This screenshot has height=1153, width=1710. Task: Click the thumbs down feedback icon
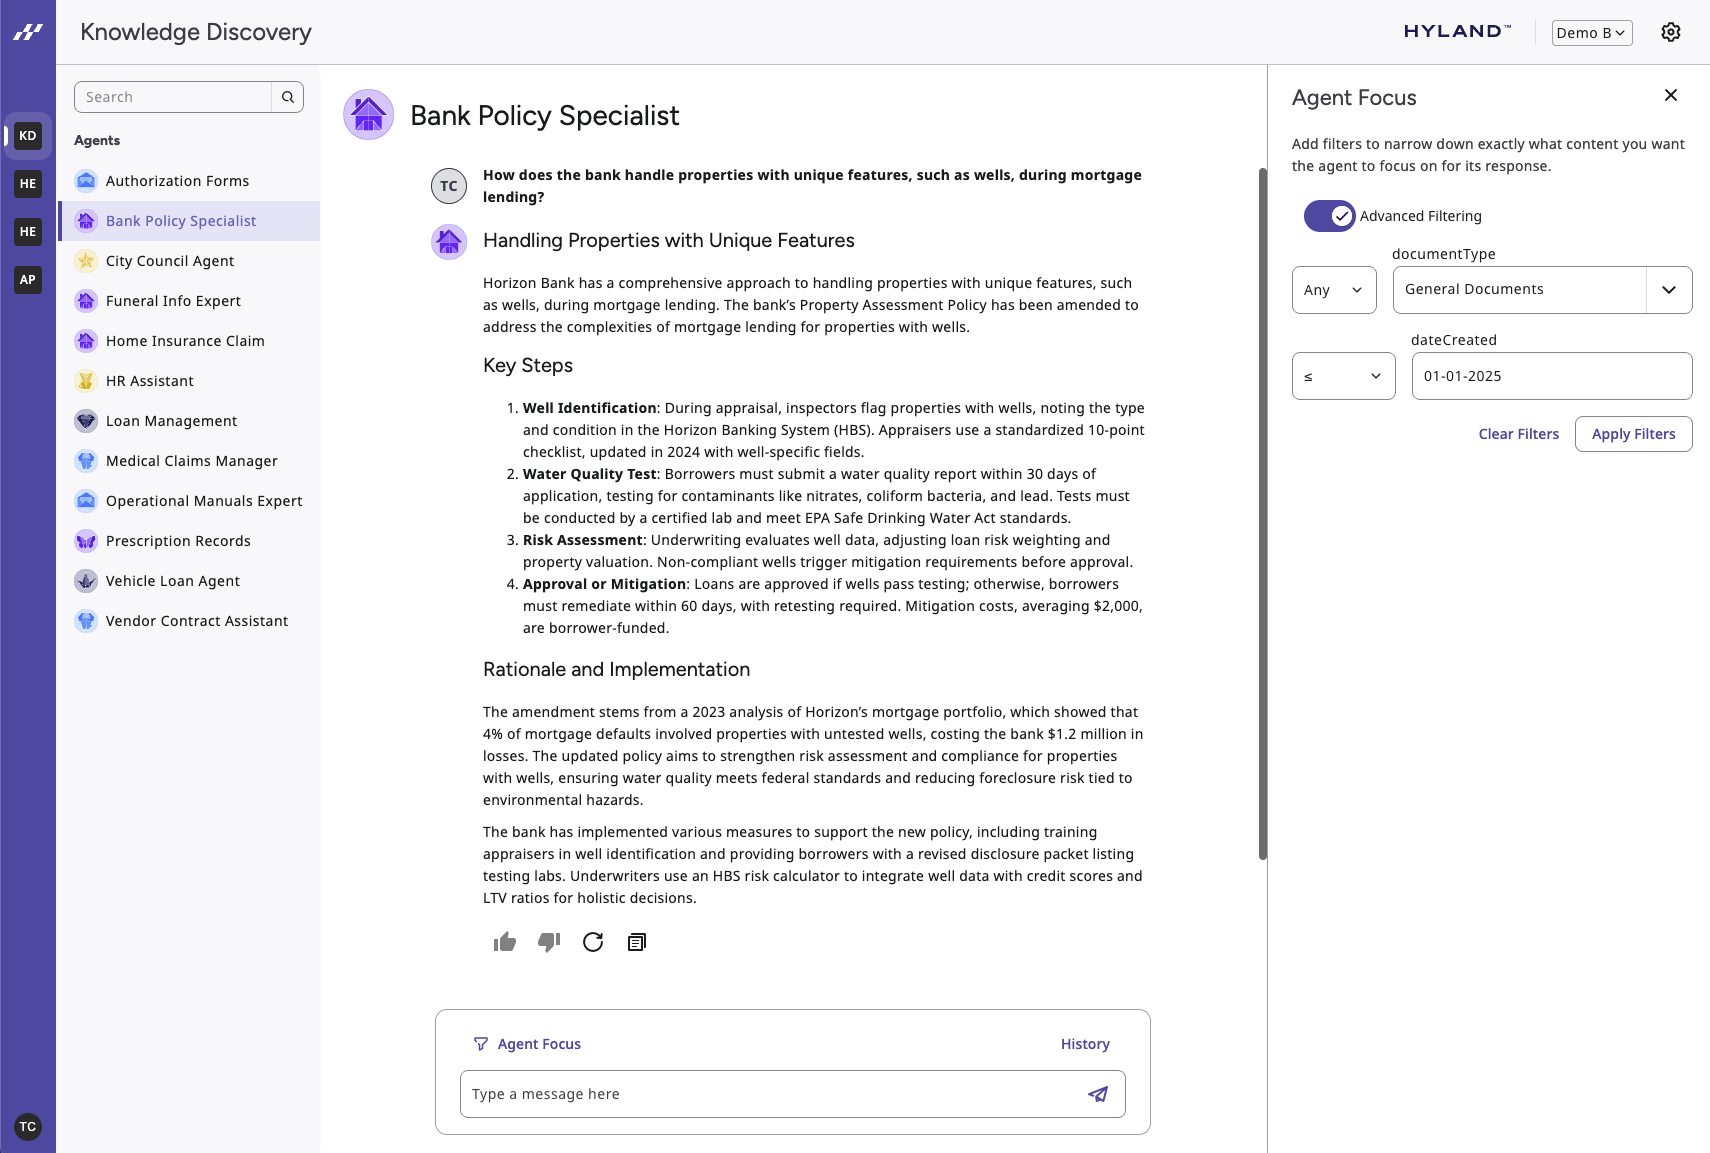point(549,942)
